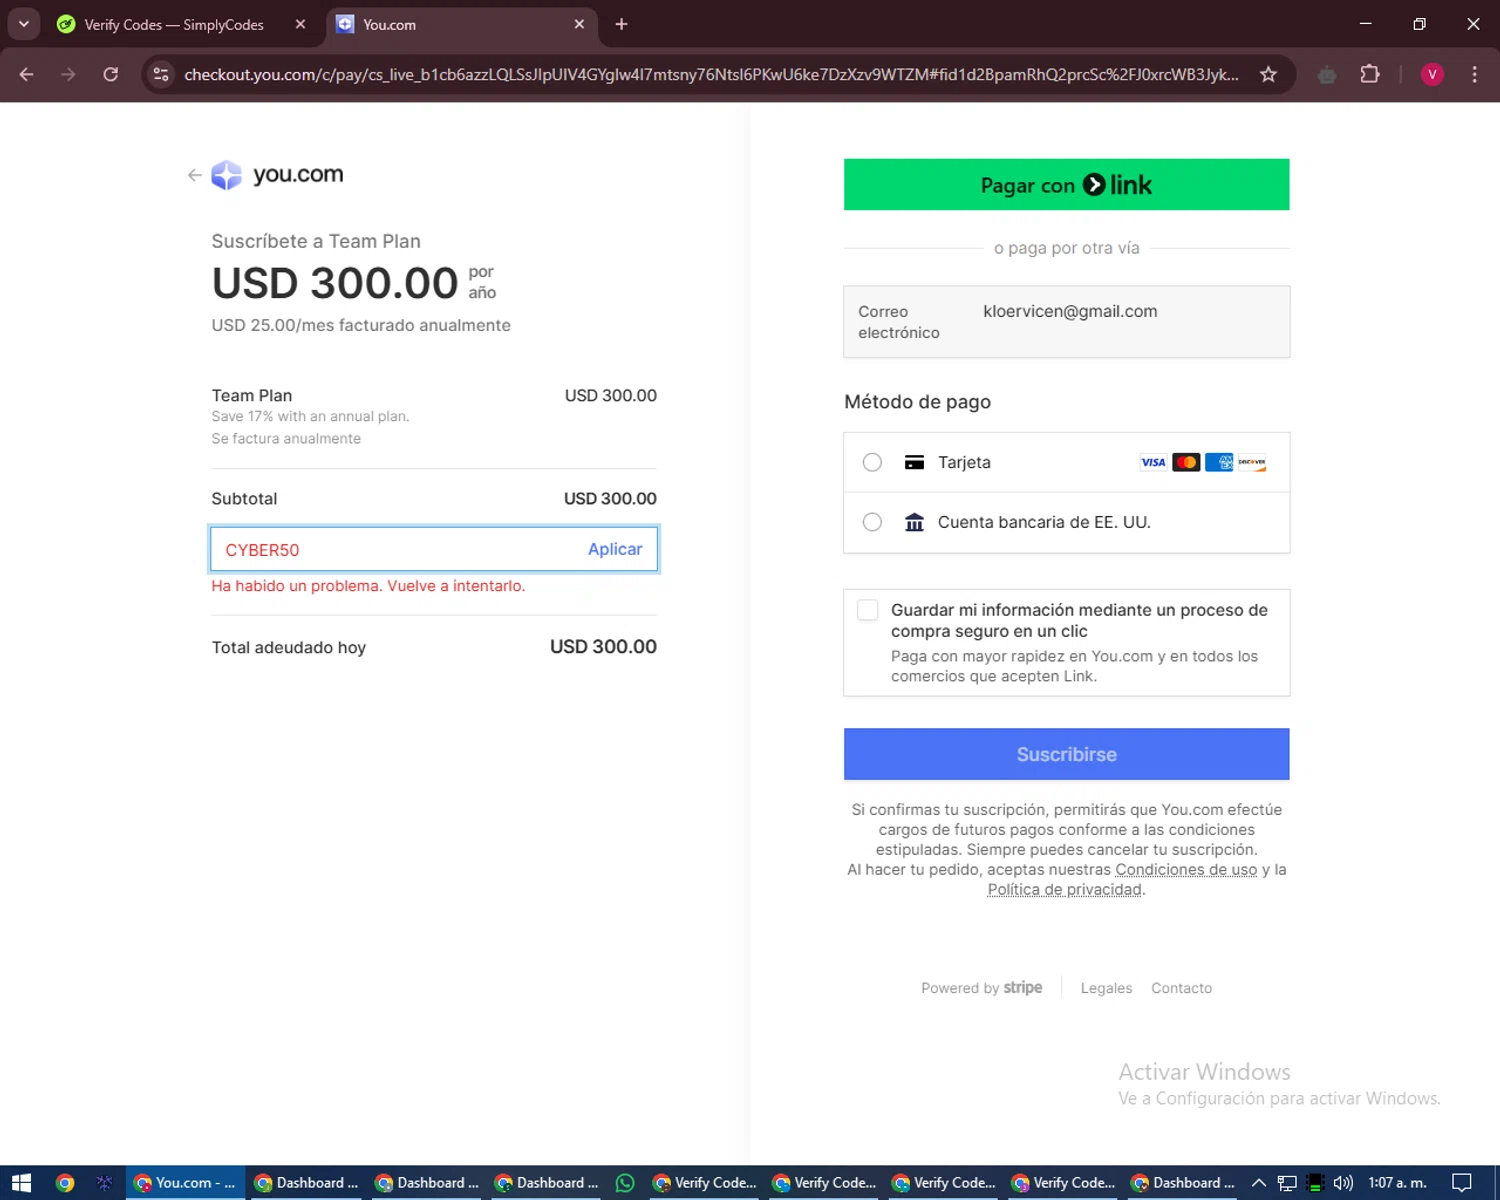Viewport: 1500px width, 1200px height.
Task: Open the tab search dropdown chevron
Action: coord(23,24)
